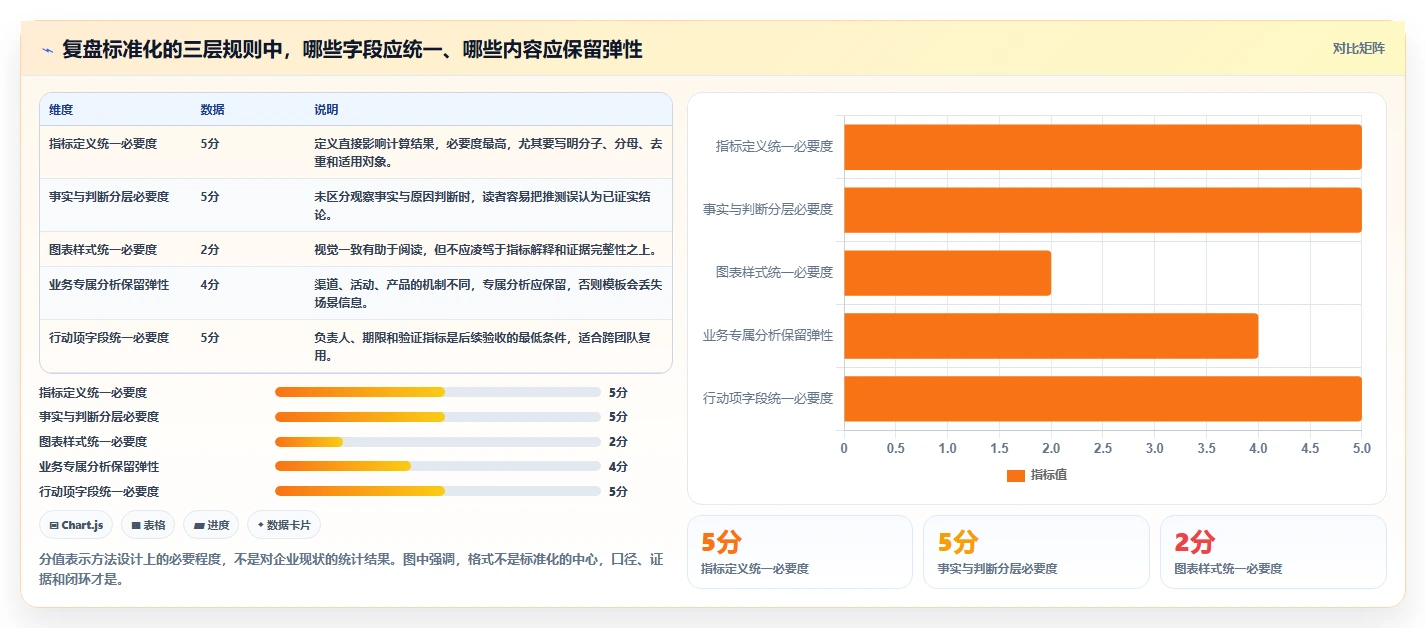Select 行动项字段统一必要度 table row name

109,338
